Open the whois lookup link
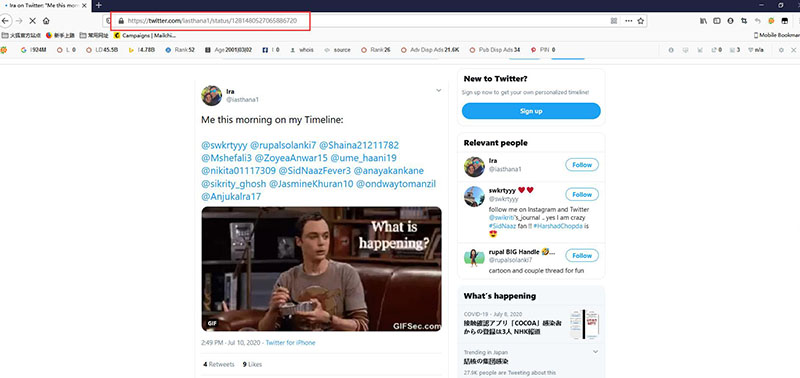This screenshot has width=800, height=378. pyautogui.click(x=302, y=50)
